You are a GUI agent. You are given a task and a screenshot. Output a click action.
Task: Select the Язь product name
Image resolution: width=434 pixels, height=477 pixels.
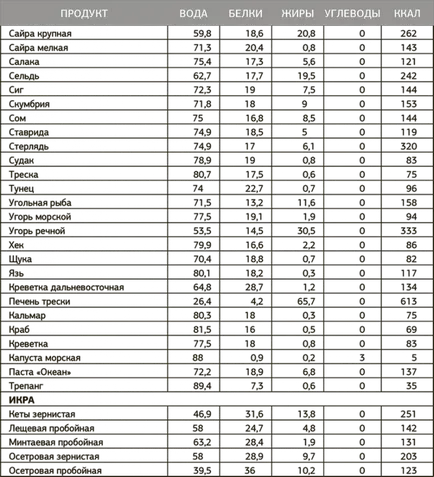(x=16, y=273)
